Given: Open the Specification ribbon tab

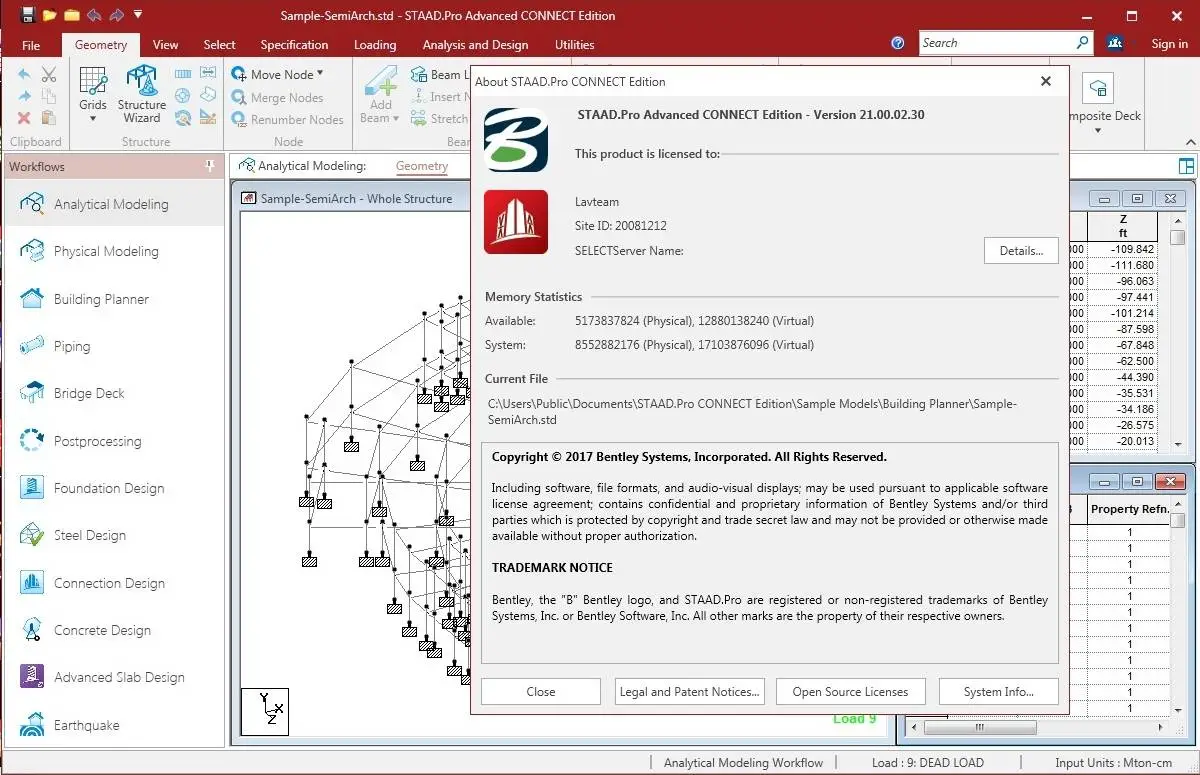Looking at the screenshot, I should 294,45.
